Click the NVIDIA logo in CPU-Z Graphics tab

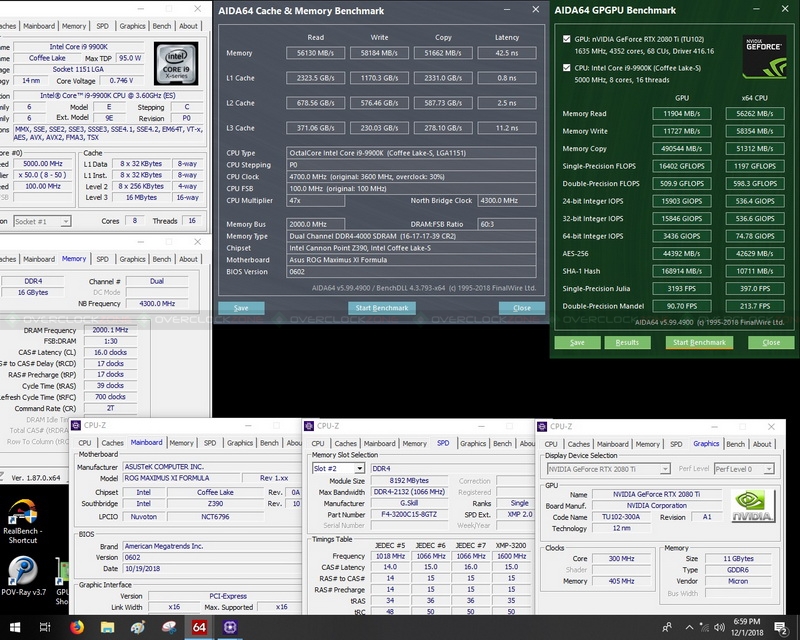click(x=753, y=506)
